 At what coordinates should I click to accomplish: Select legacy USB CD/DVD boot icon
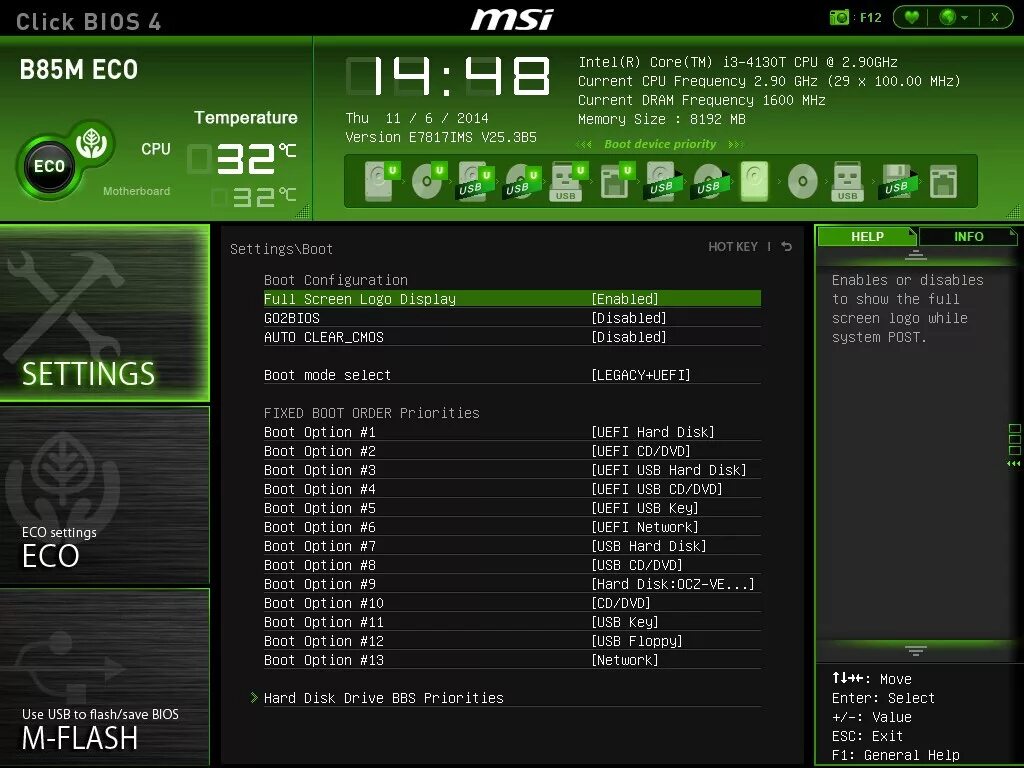click(711, 180)
